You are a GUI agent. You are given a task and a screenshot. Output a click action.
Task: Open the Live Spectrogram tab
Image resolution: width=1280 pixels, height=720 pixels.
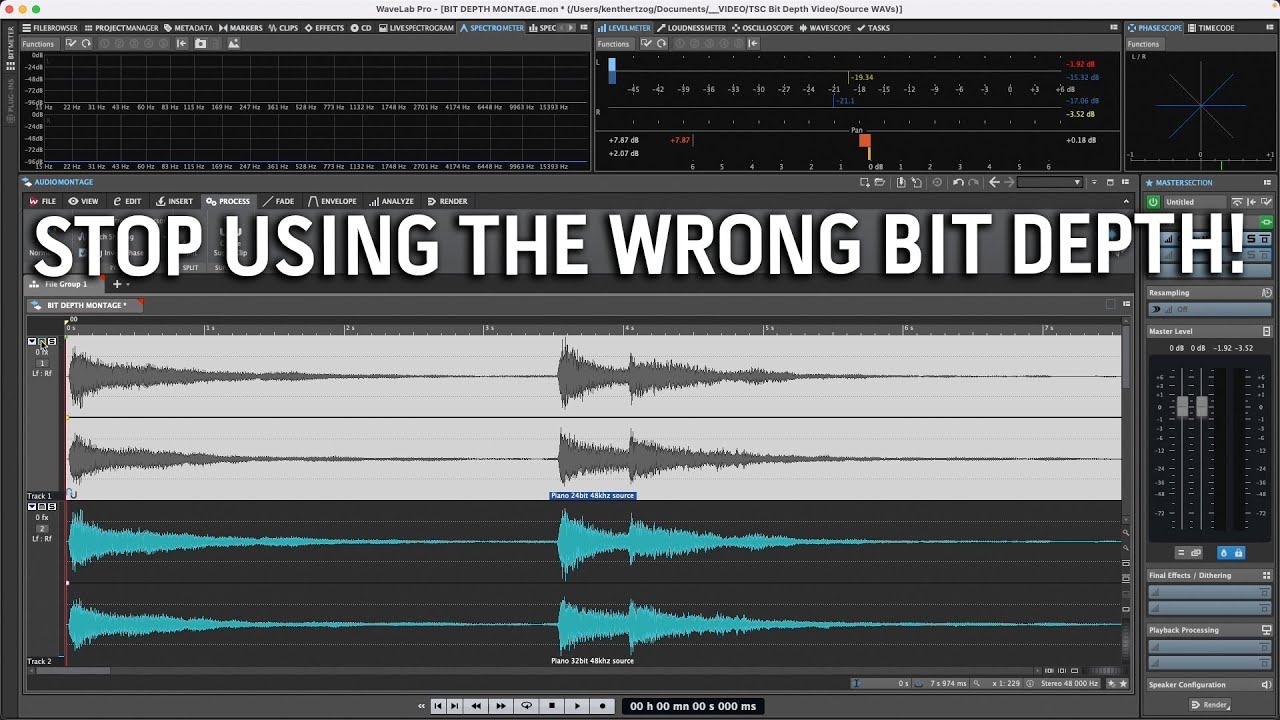[x=417, y=28]
